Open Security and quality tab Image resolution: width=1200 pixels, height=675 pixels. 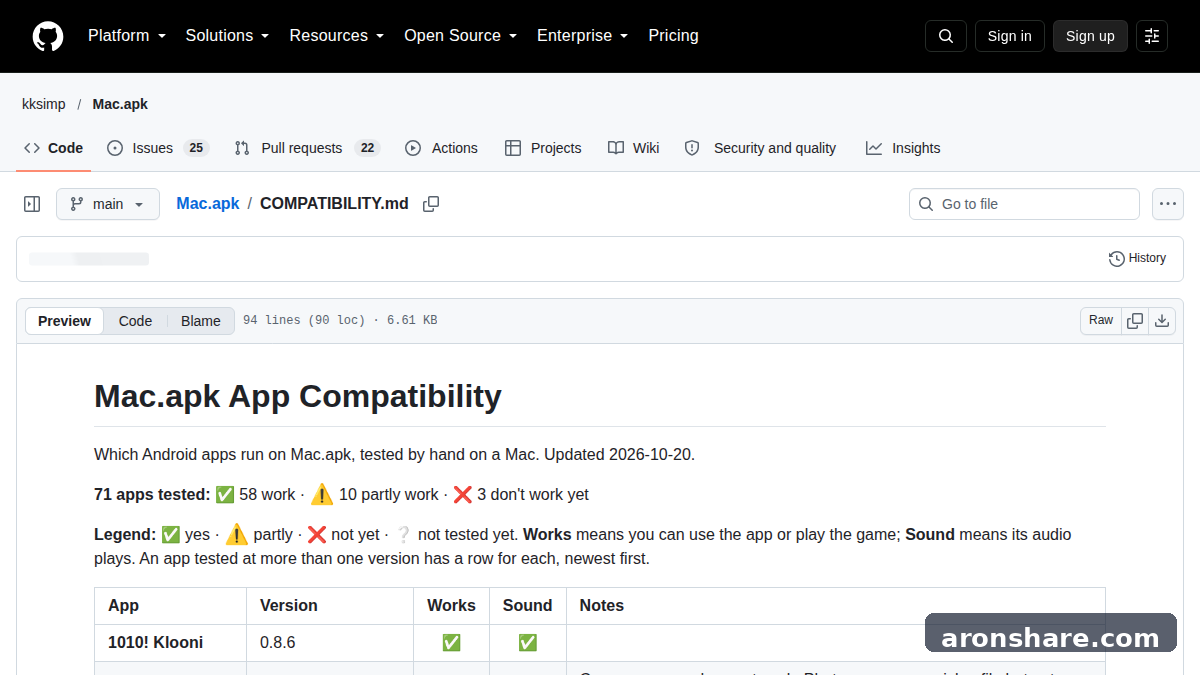point(760,148)
